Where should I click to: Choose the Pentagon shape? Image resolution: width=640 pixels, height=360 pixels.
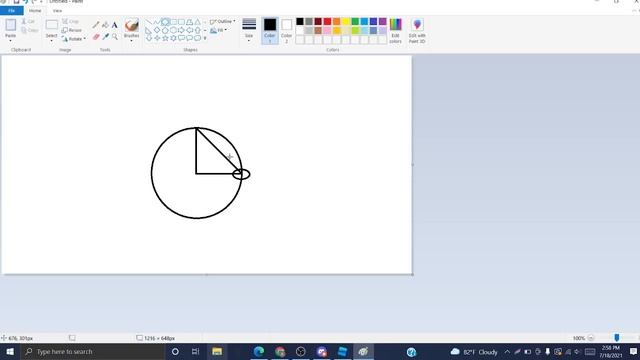tap(165, 30)
